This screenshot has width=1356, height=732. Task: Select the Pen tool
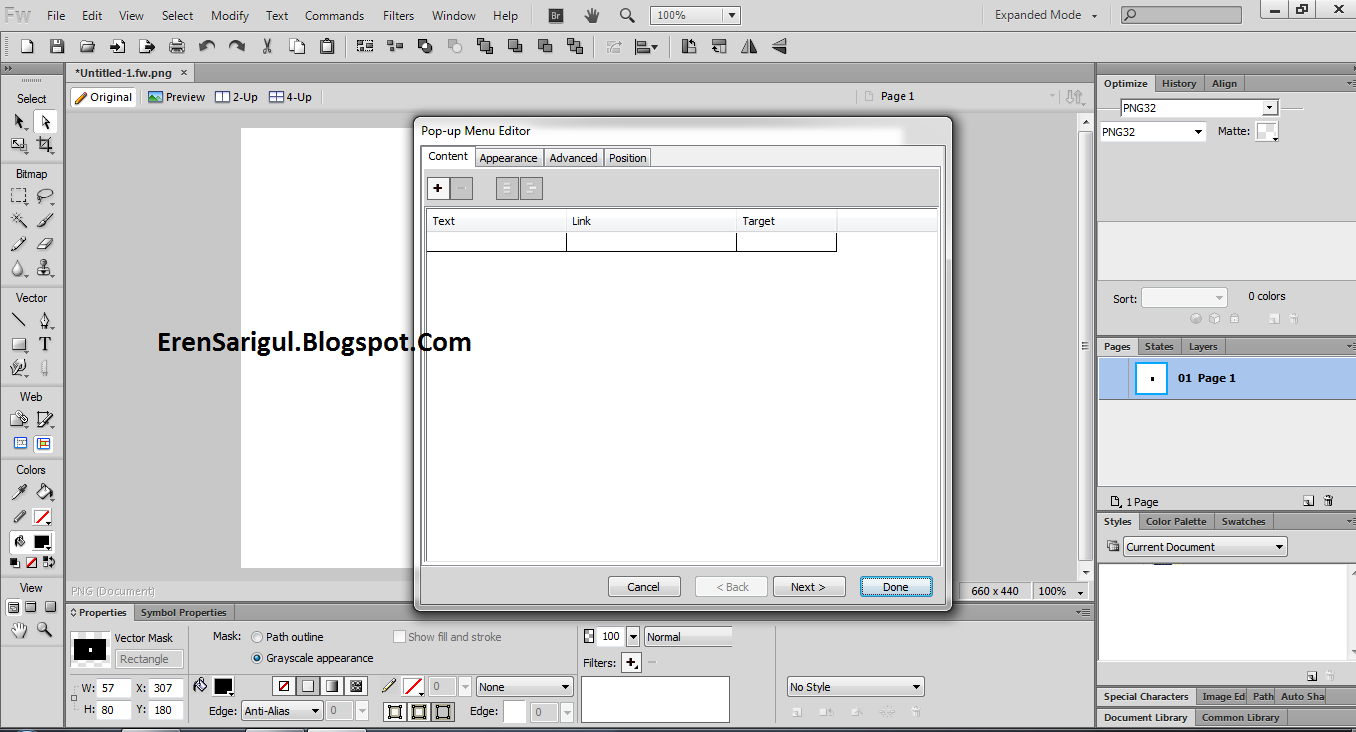point(45,321)
